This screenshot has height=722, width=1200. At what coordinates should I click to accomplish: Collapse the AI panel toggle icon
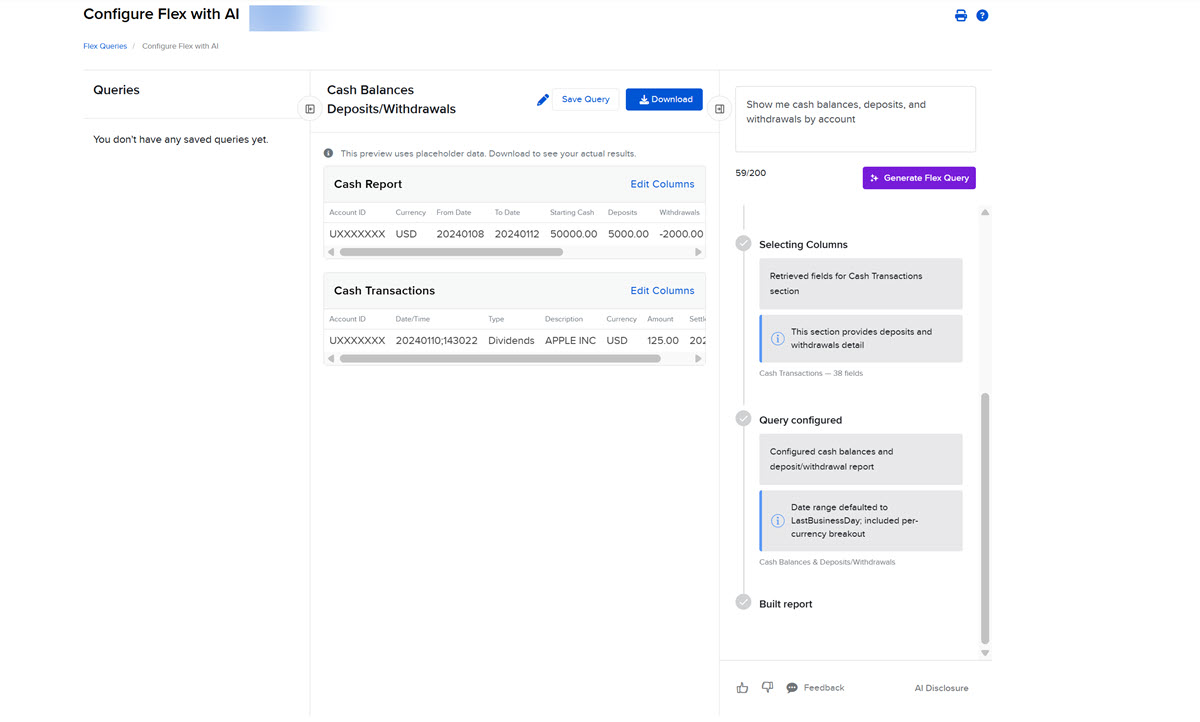point(720,109)
